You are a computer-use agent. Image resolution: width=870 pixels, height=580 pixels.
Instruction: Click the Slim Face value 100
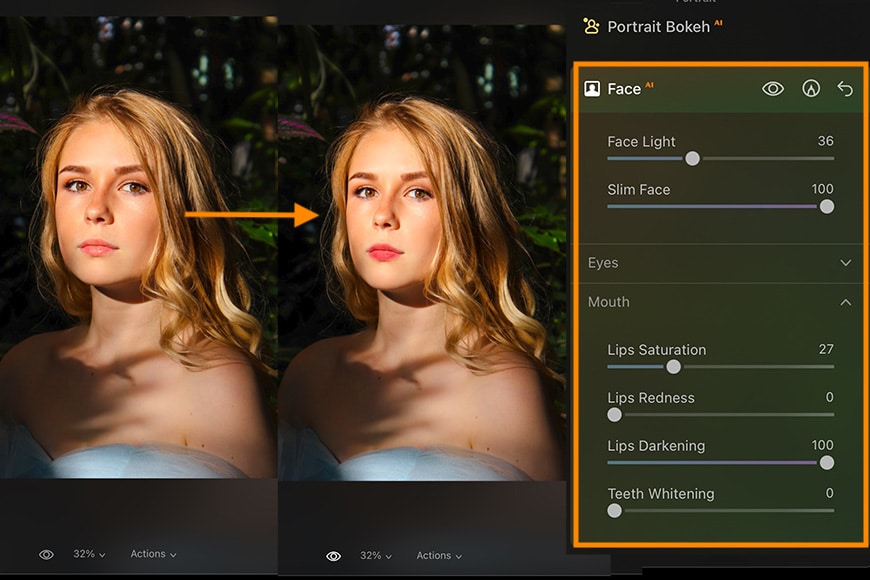point(822,189)
